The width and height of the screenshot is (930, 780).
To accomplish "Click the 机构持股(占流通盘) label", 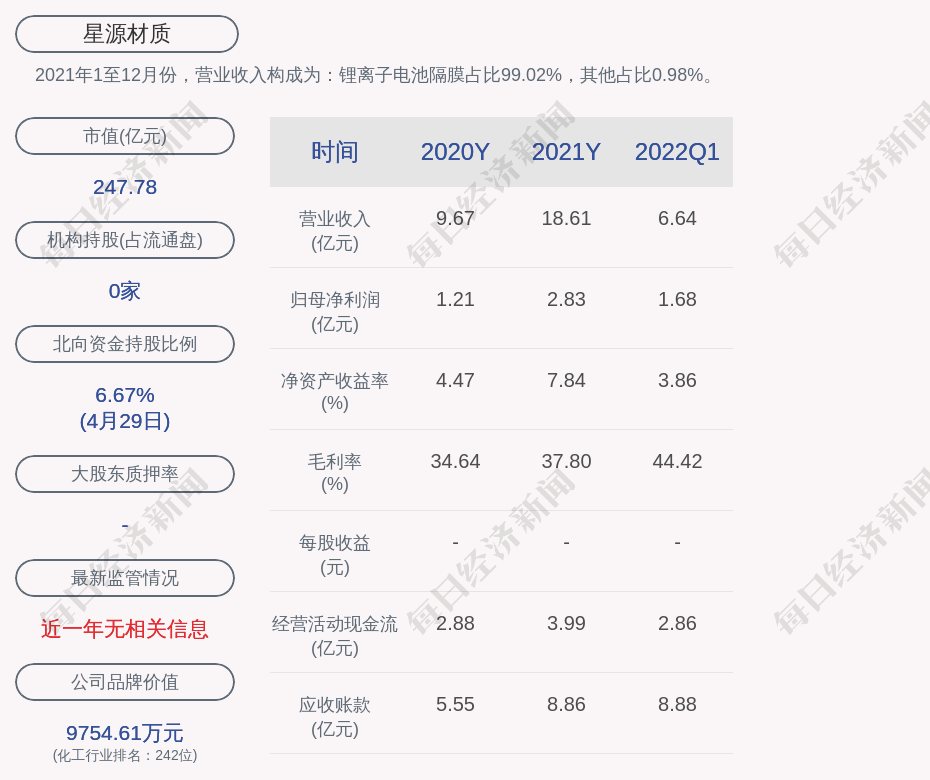I will 125,240.
